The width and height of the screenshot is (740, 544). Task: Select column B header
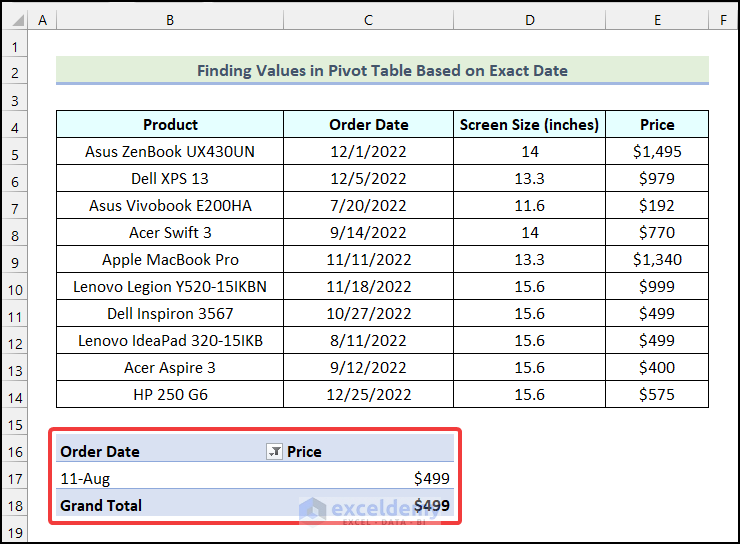click(x=170, y=20)
